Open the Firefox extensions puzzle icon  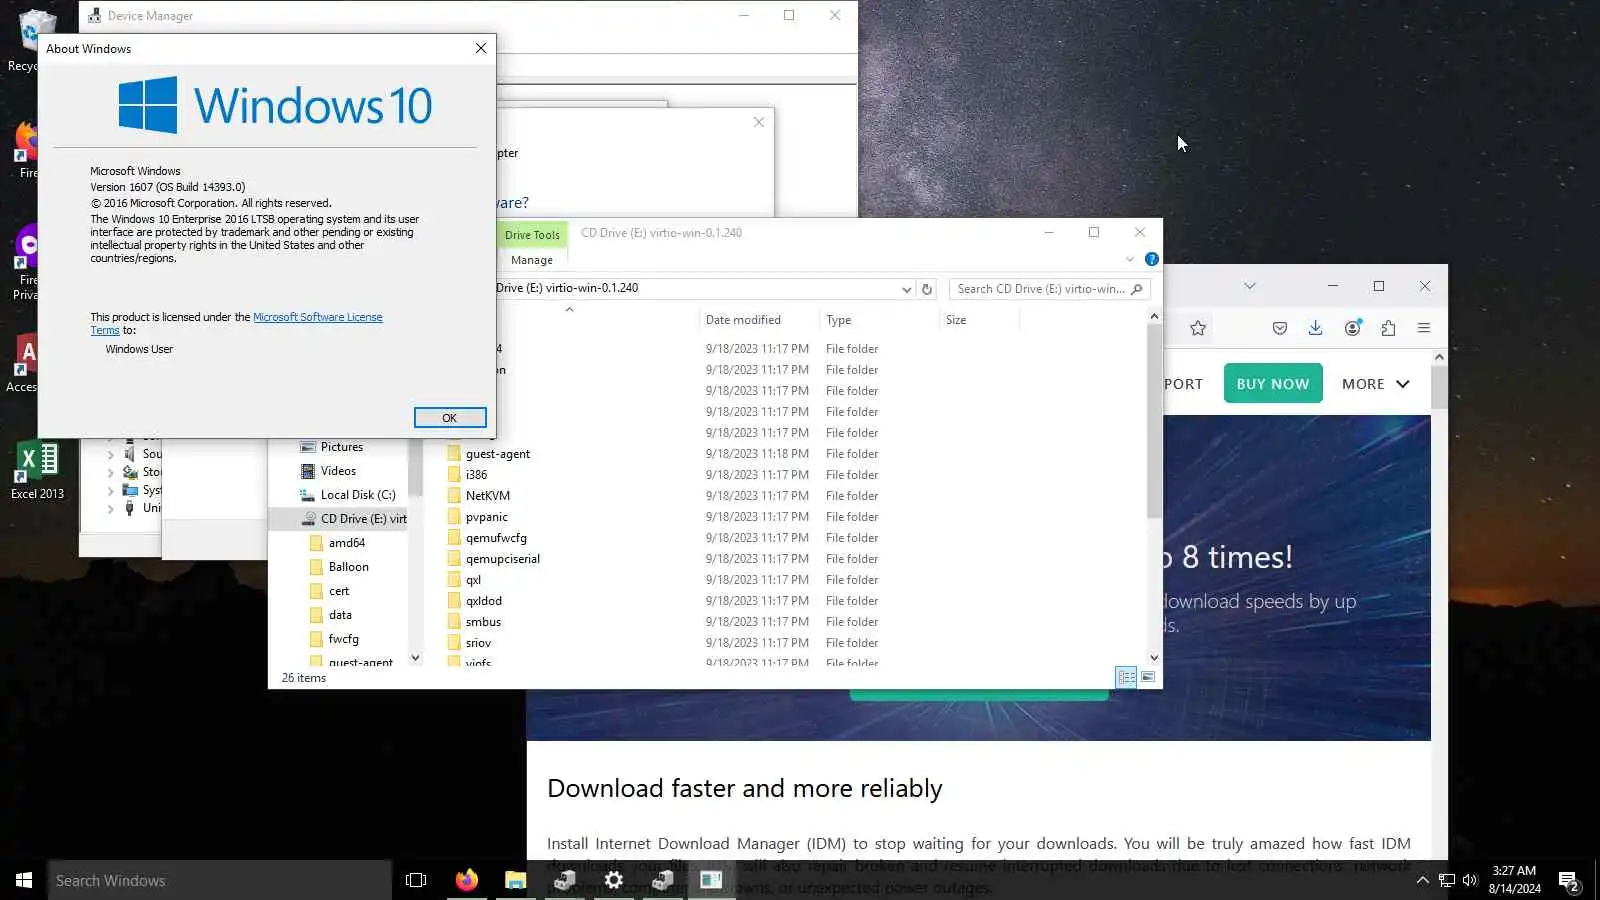pyautogui.click(x=1388, y=328)
